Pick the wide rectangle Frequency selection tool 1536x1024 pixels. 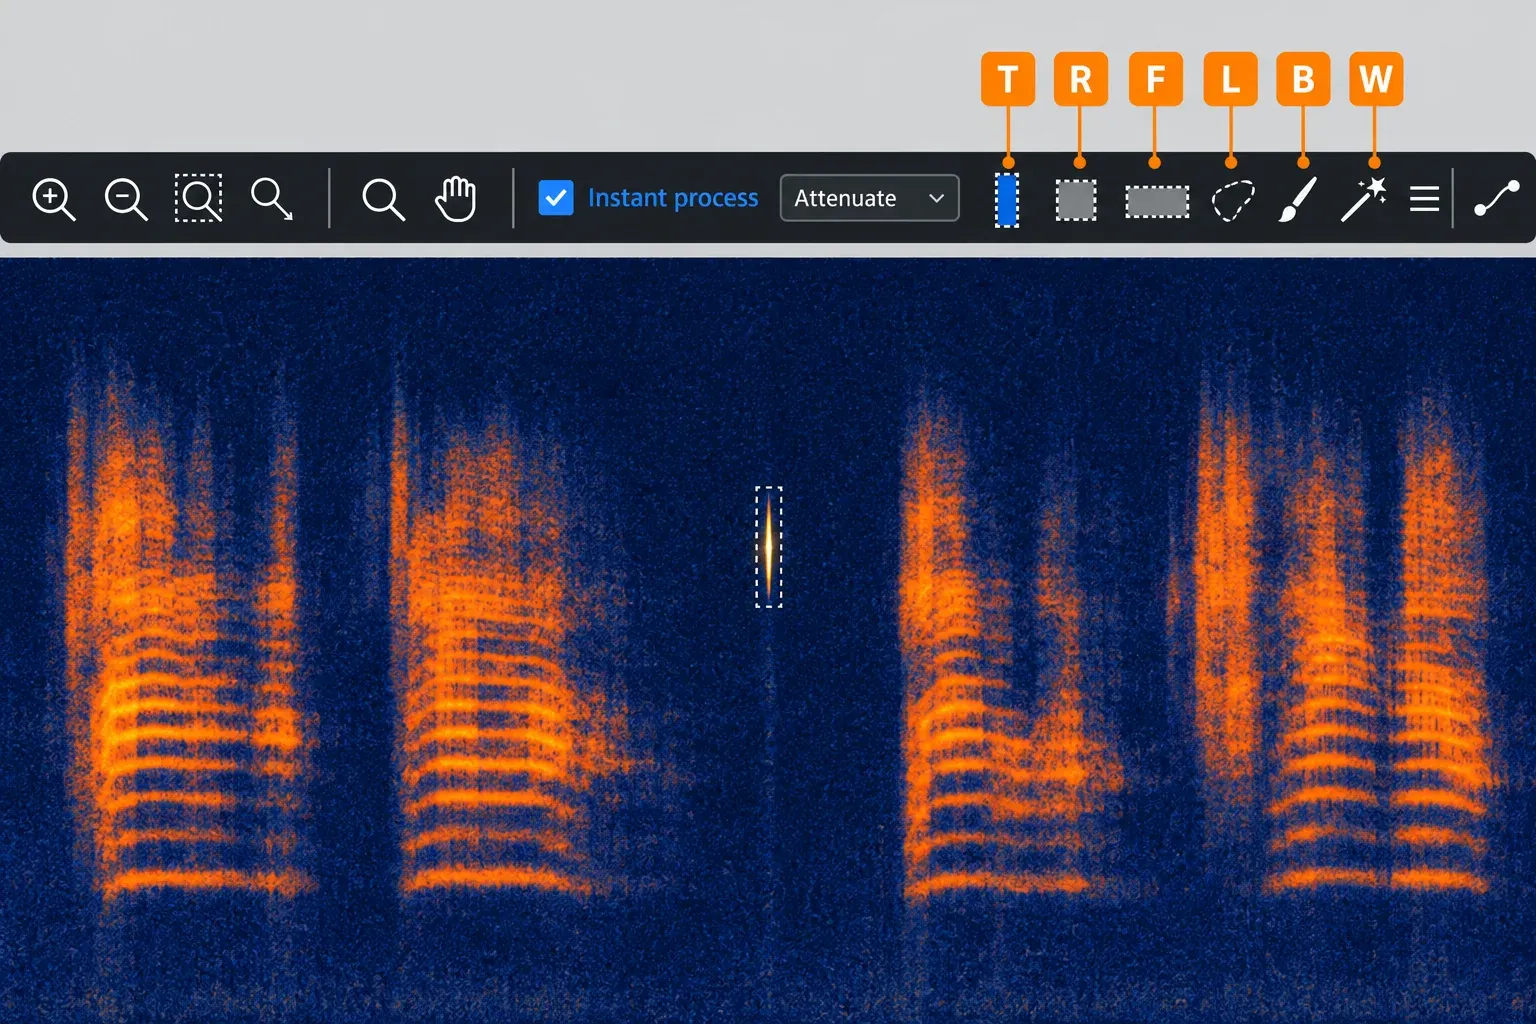tap(1157, 201)
